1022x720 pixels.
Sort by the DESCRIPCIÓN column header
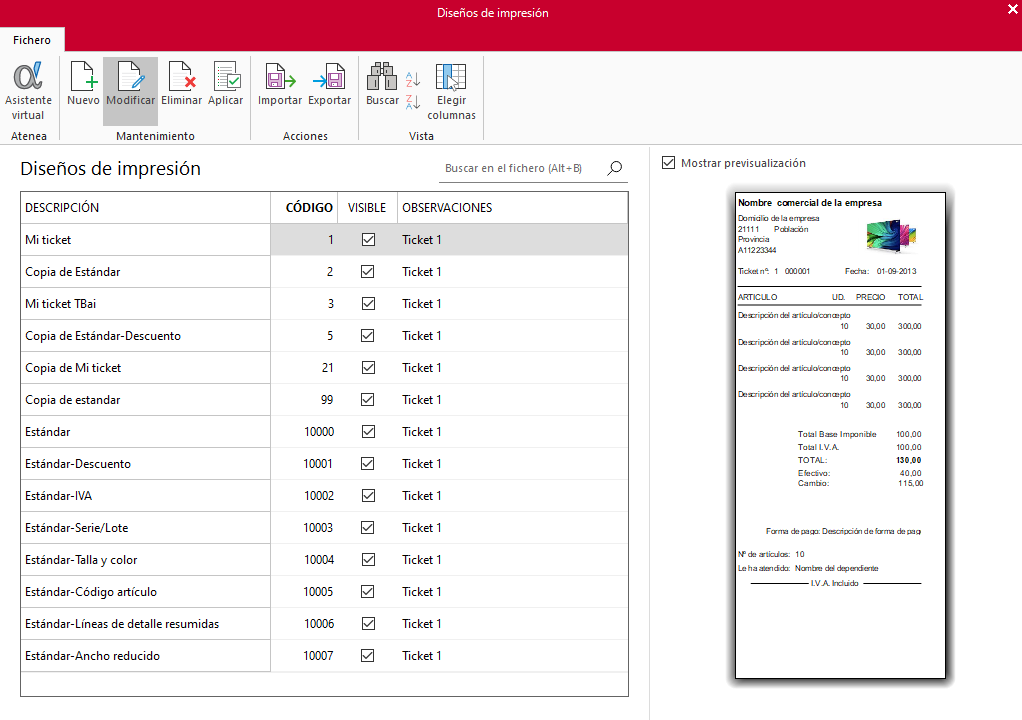145,208
